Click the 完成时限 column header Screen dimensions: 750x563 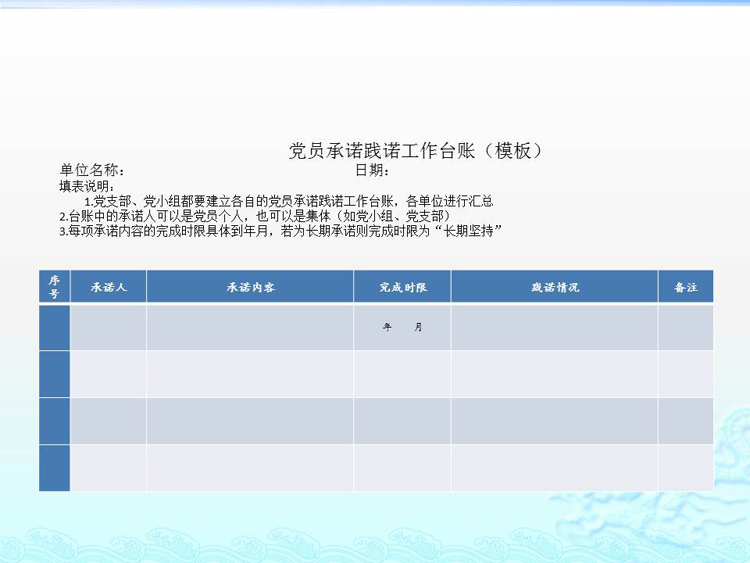click(402, 287)
